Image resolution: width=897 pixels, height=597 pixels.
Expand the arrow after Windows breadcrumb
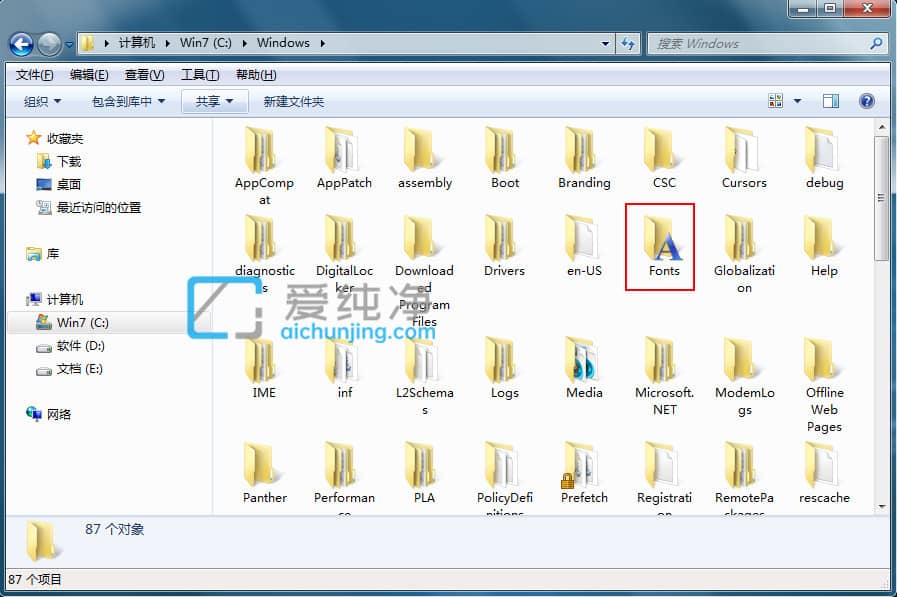323,43
